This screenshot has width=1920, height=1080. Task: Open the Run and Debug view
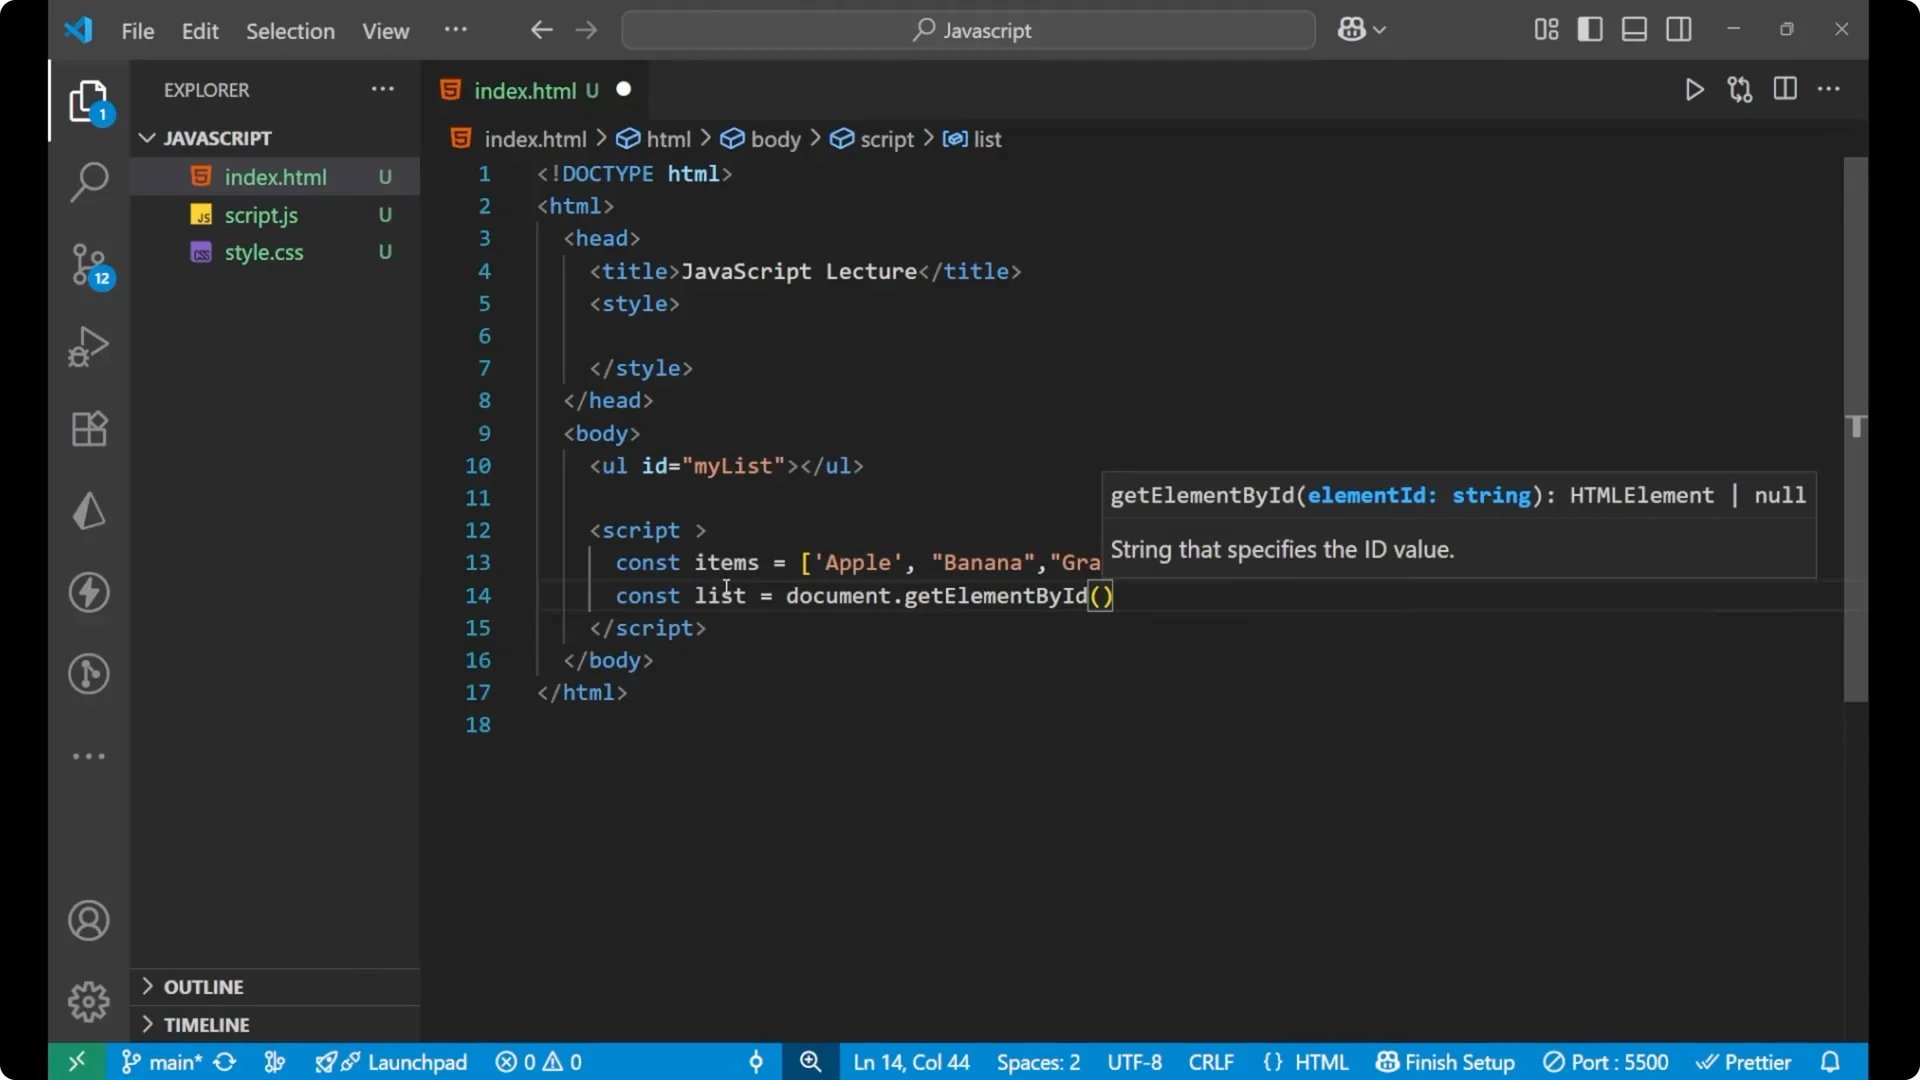(x=88, y=346)
